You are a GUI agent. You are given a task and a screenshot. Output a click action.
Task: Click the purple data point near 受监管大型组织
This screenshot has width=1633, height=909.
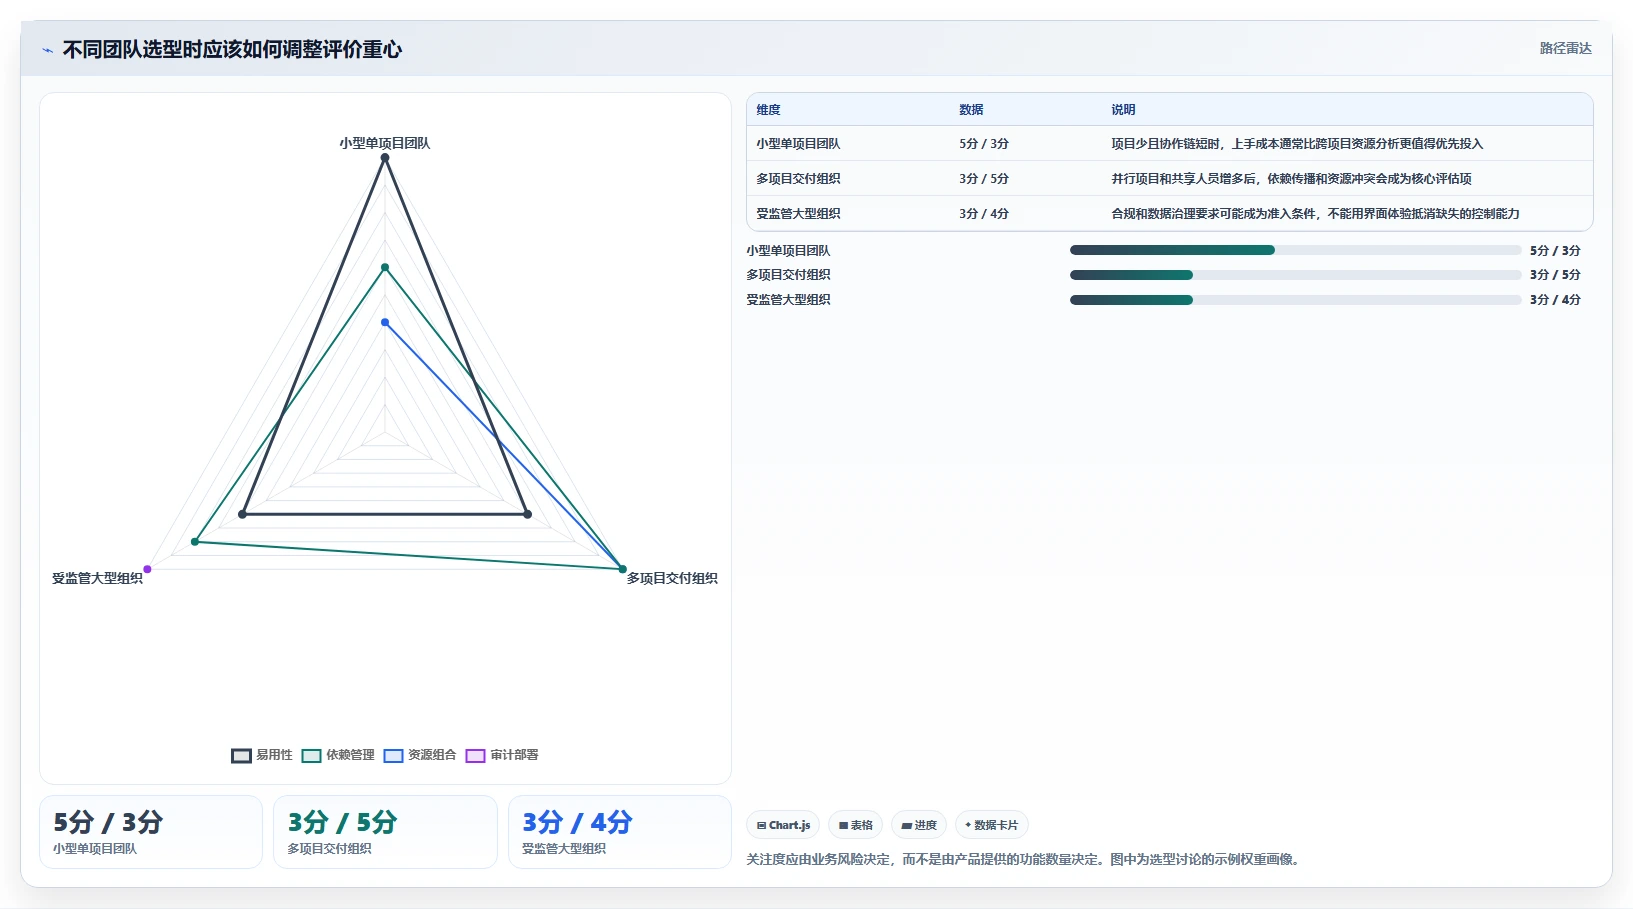click(x=148, y=569)
